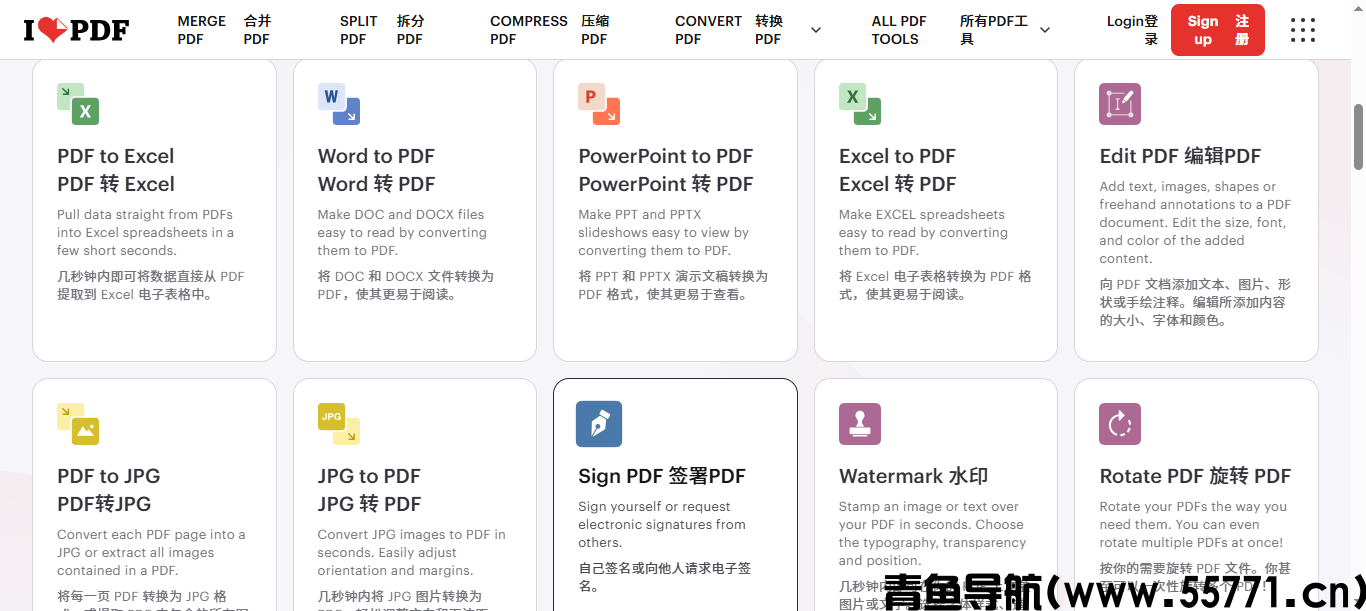Click the Word to PDF icon
The height and width of the screenshot is (611, 1366).
(x=339, y=104)
